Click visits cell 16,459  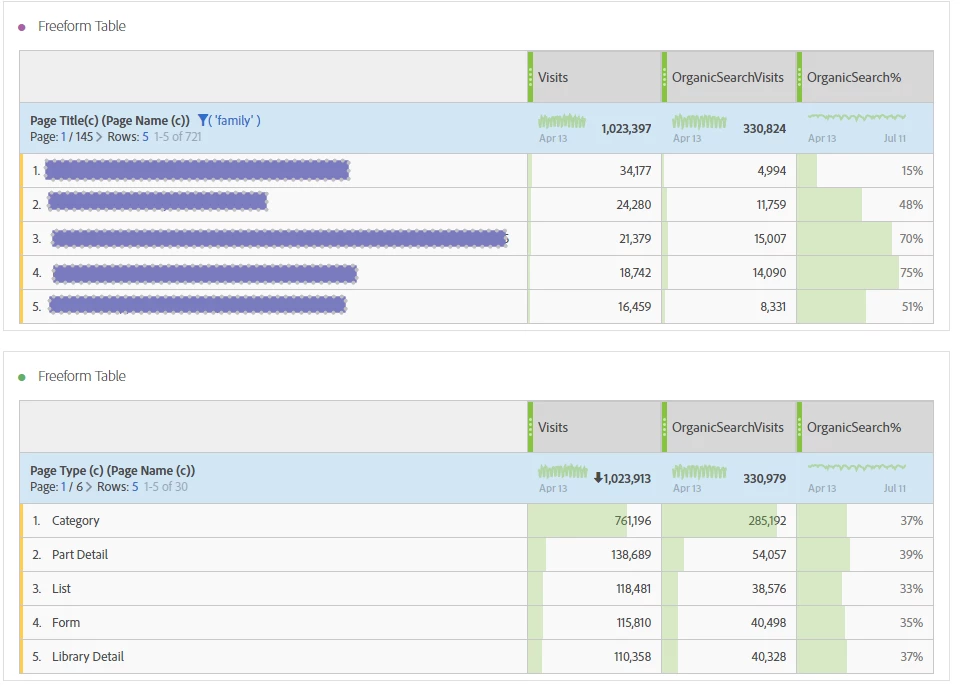click(x=595, y=307)
